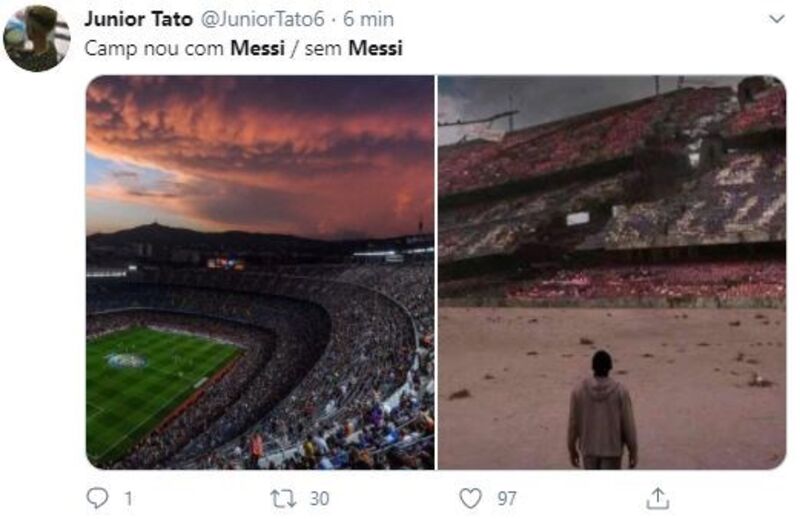This screenshot has width=800, height=519.
Task: Click the first bold Messi keyword
Action: click(257, 48)
